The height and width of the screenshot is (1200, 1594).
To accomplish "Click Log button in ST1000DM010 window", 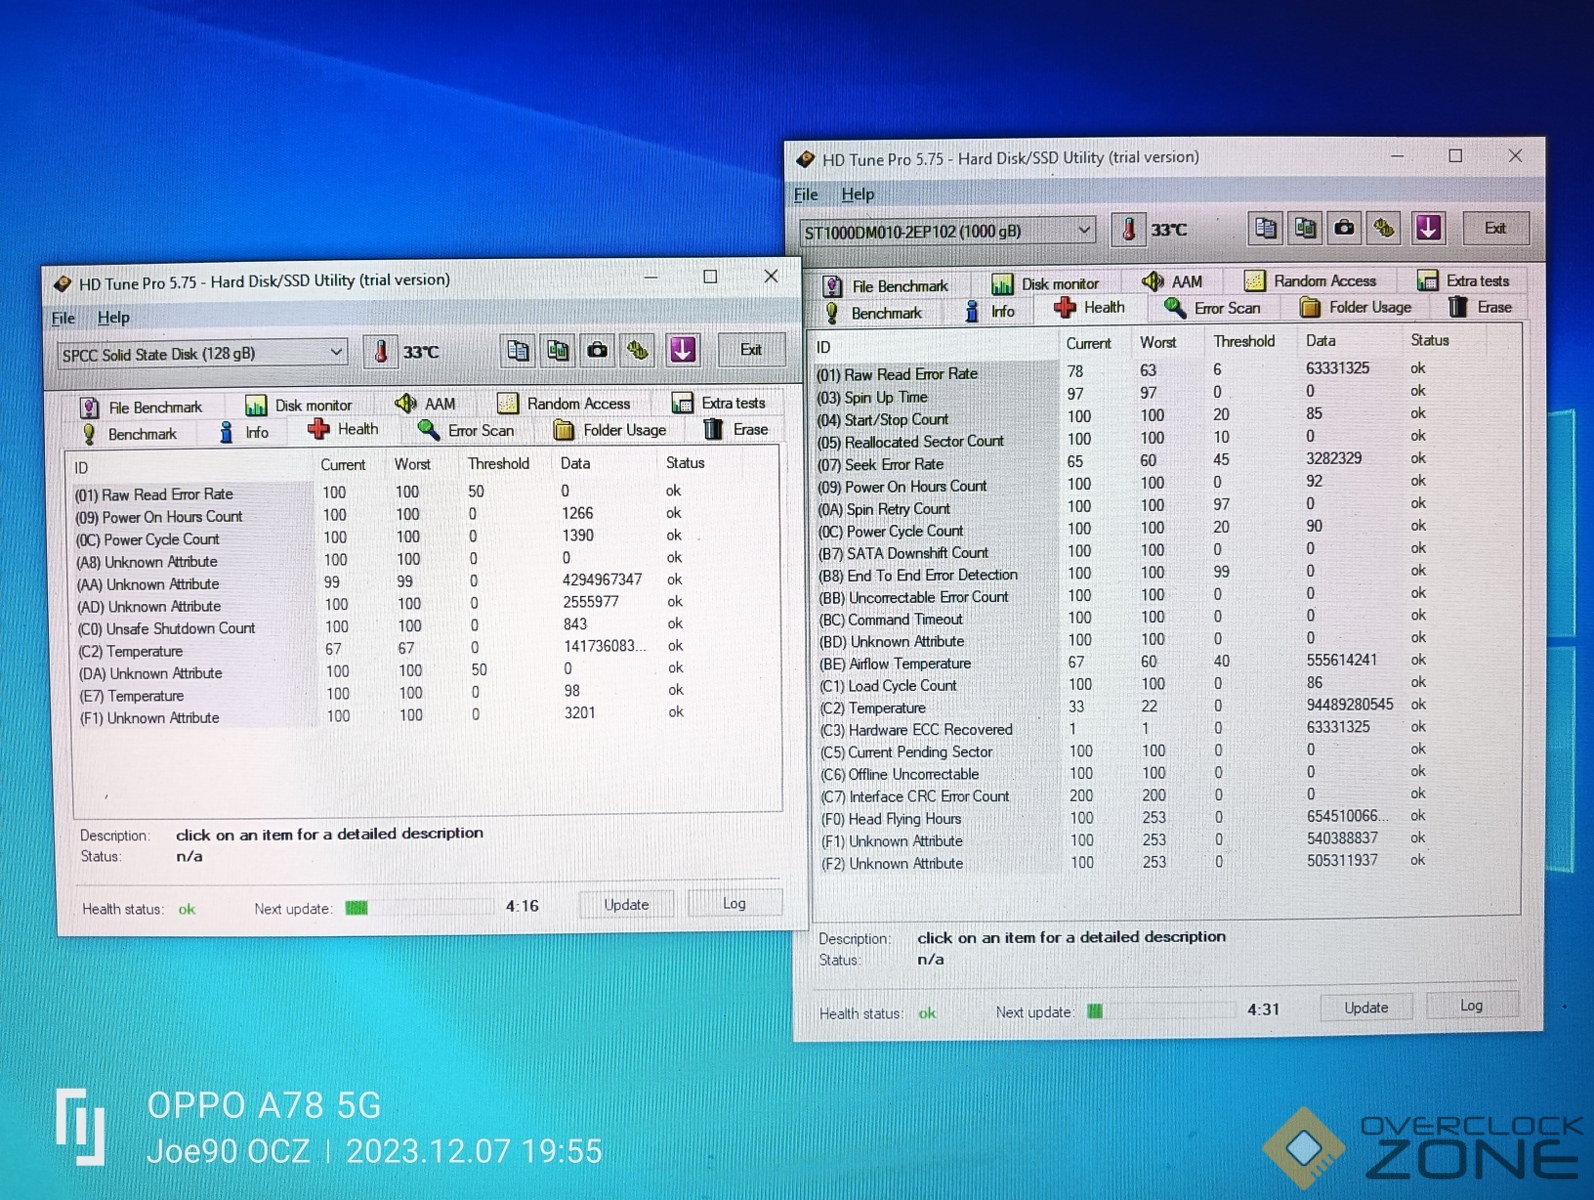I will click(1471, 1006).
